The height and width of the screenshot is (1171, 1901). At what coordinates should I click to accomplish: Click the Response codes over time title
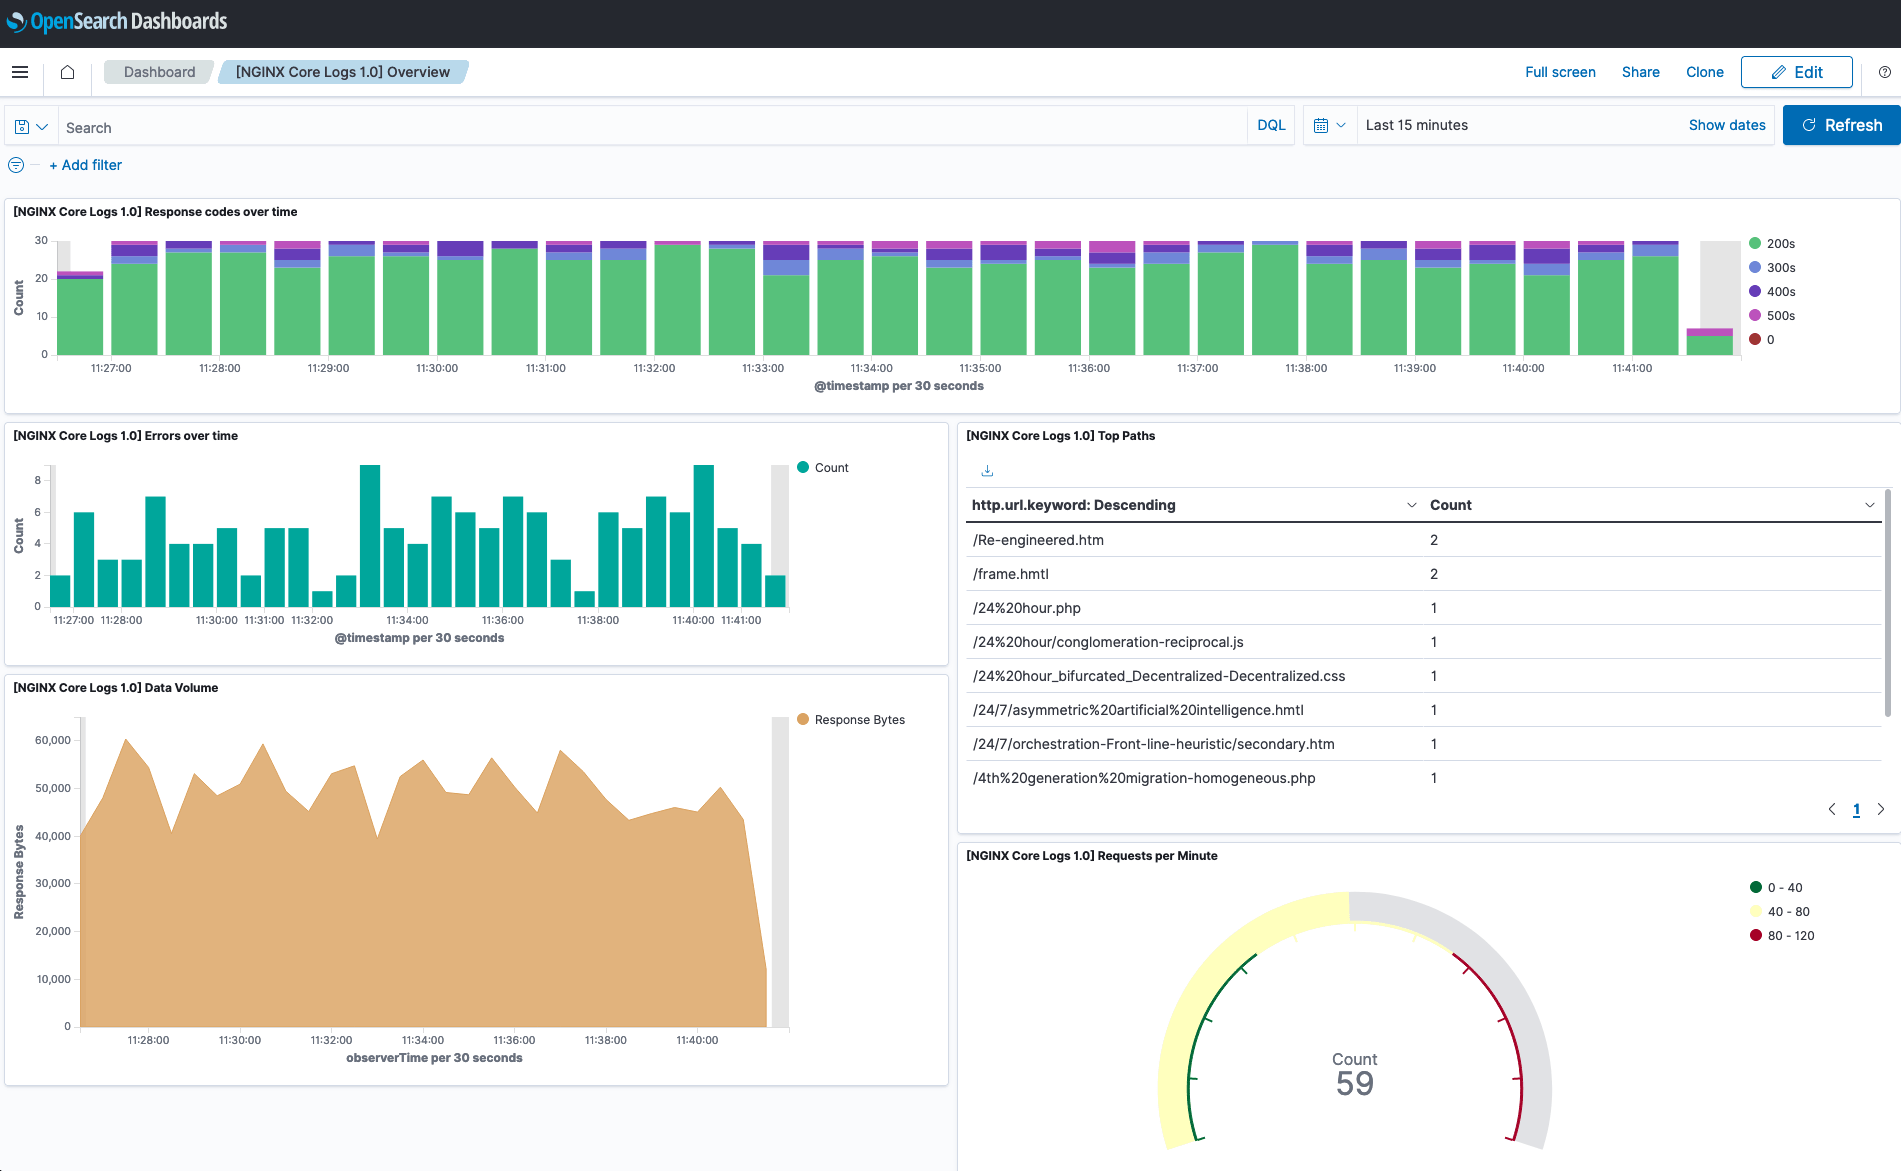tap(155, 212)
